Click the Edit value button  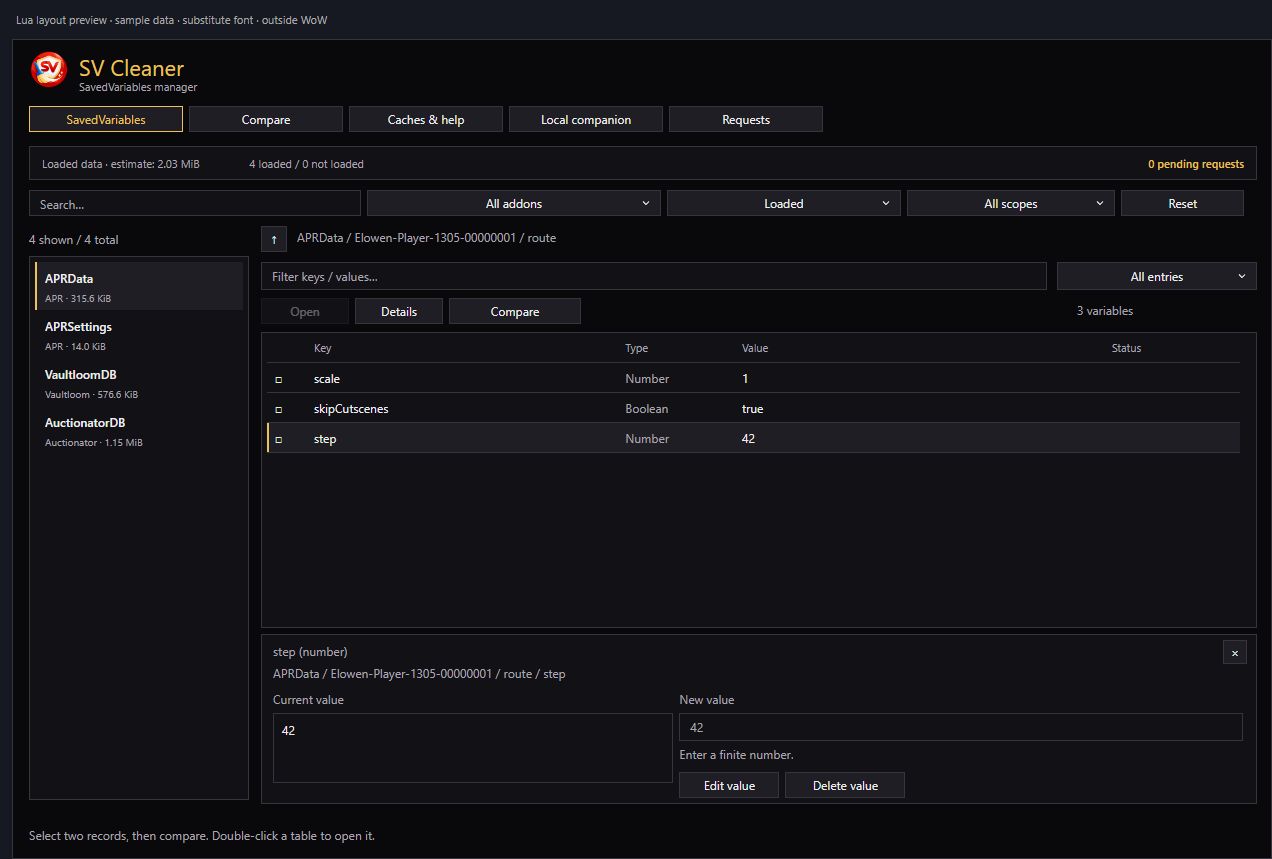coord(729,785)
